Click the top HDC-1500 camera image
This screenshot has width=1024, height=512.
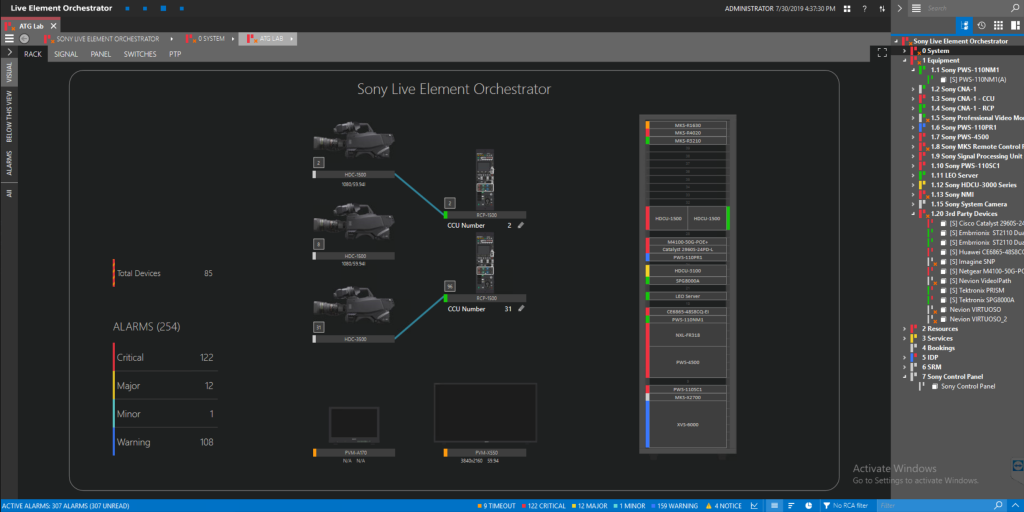[353, 140]
